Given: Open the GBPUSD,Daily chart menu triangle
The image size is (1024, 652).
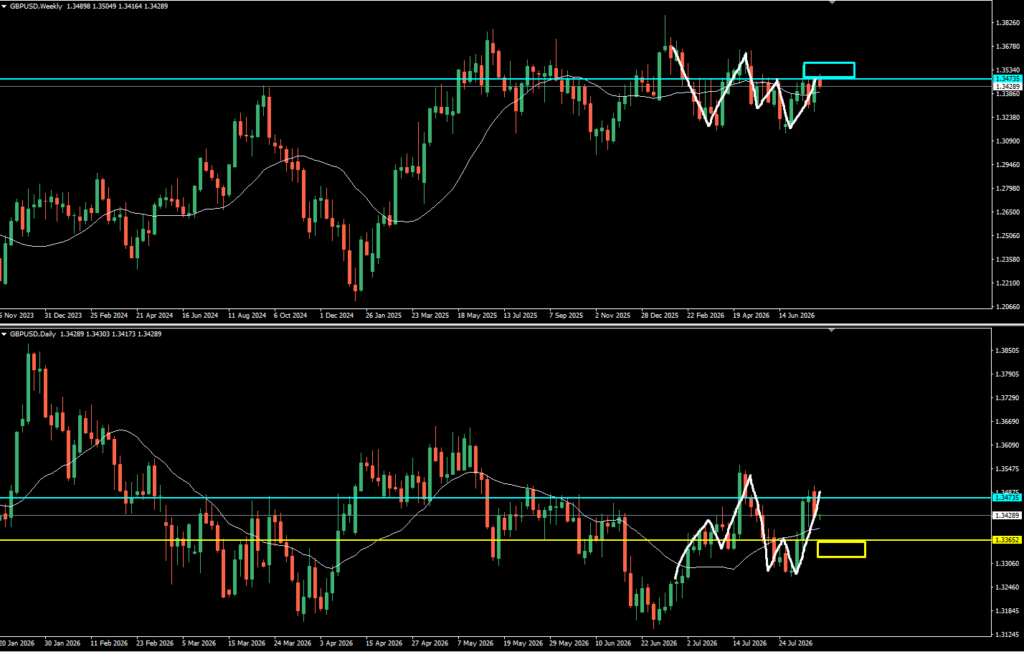Looking at the screenshot, I should pyautogui.click(x=4, y=334).
